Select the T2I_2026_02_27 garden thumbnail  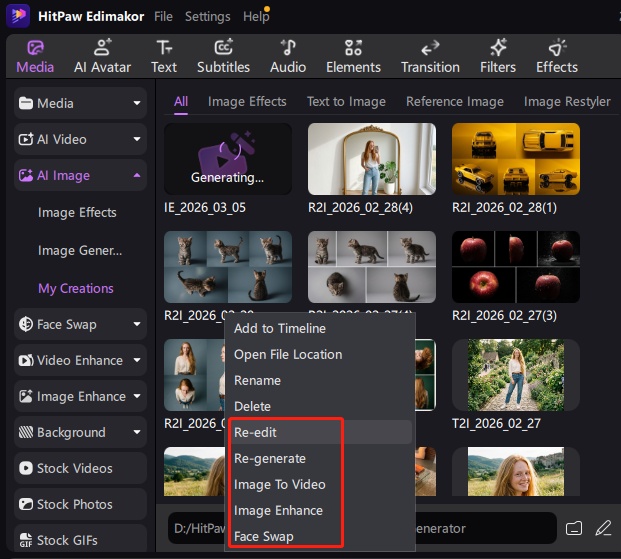[x=516, y=378]
